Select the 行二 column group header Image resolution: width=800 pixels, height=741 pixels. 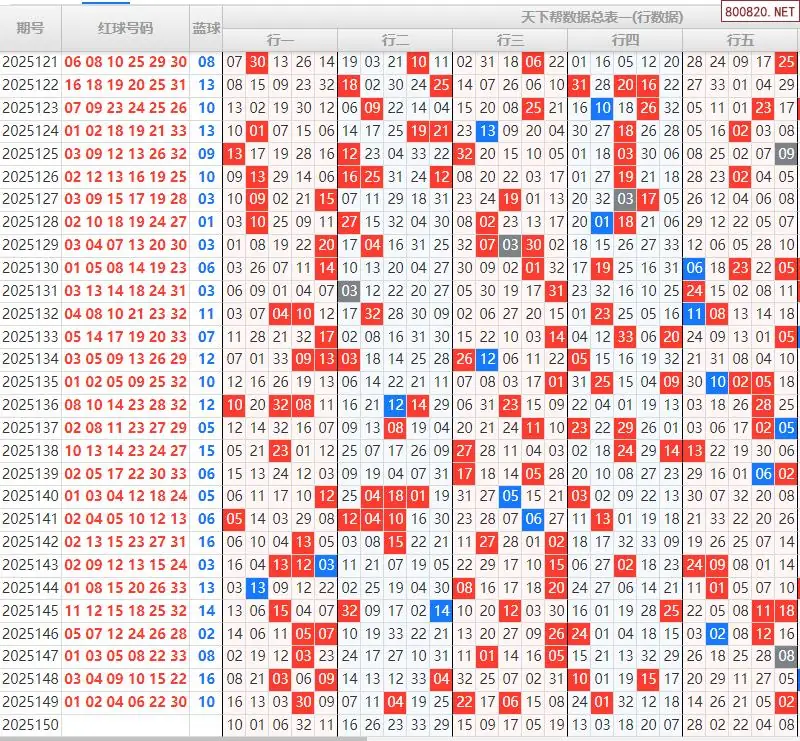[395, 40]
